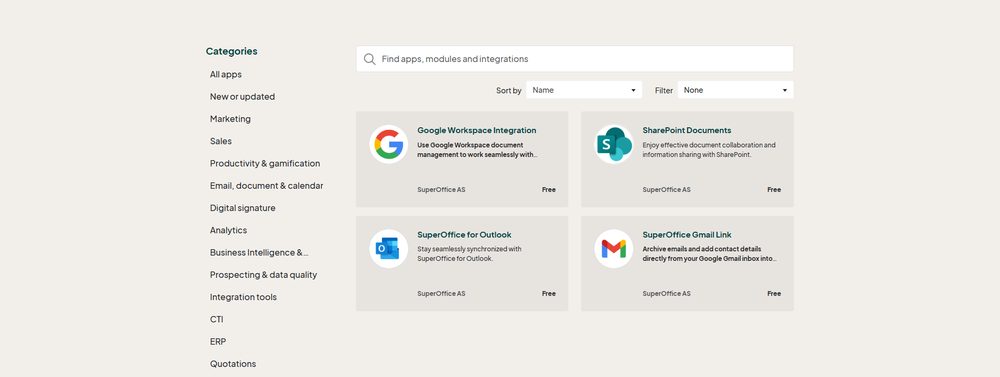Image resolution: width=1000 pixels, height=377 pixels.
Task: Open the Sort by Name dropdown
Action: [584, 90]
